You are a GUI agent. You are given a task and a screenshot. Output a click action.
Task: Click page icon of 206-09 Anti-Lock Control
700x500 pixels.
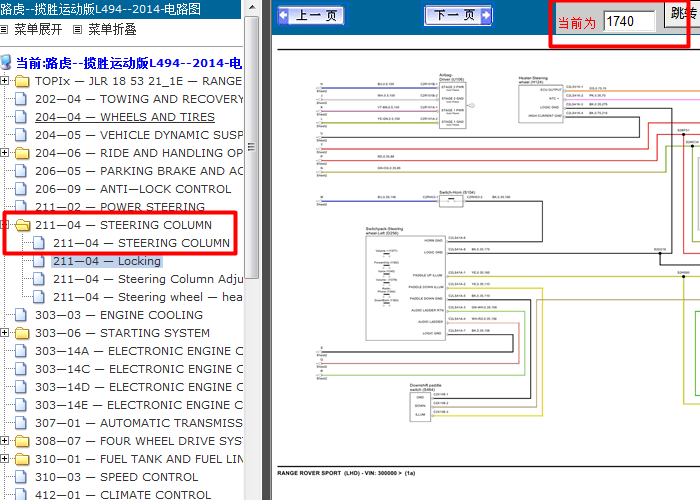[21, 189]
